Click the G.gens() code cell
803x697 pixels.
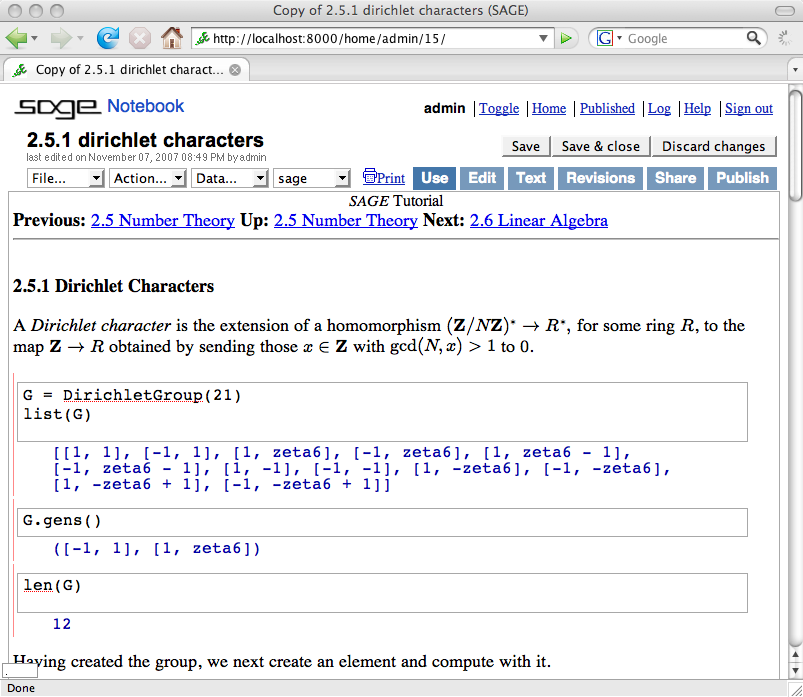[x=382, y=522]
